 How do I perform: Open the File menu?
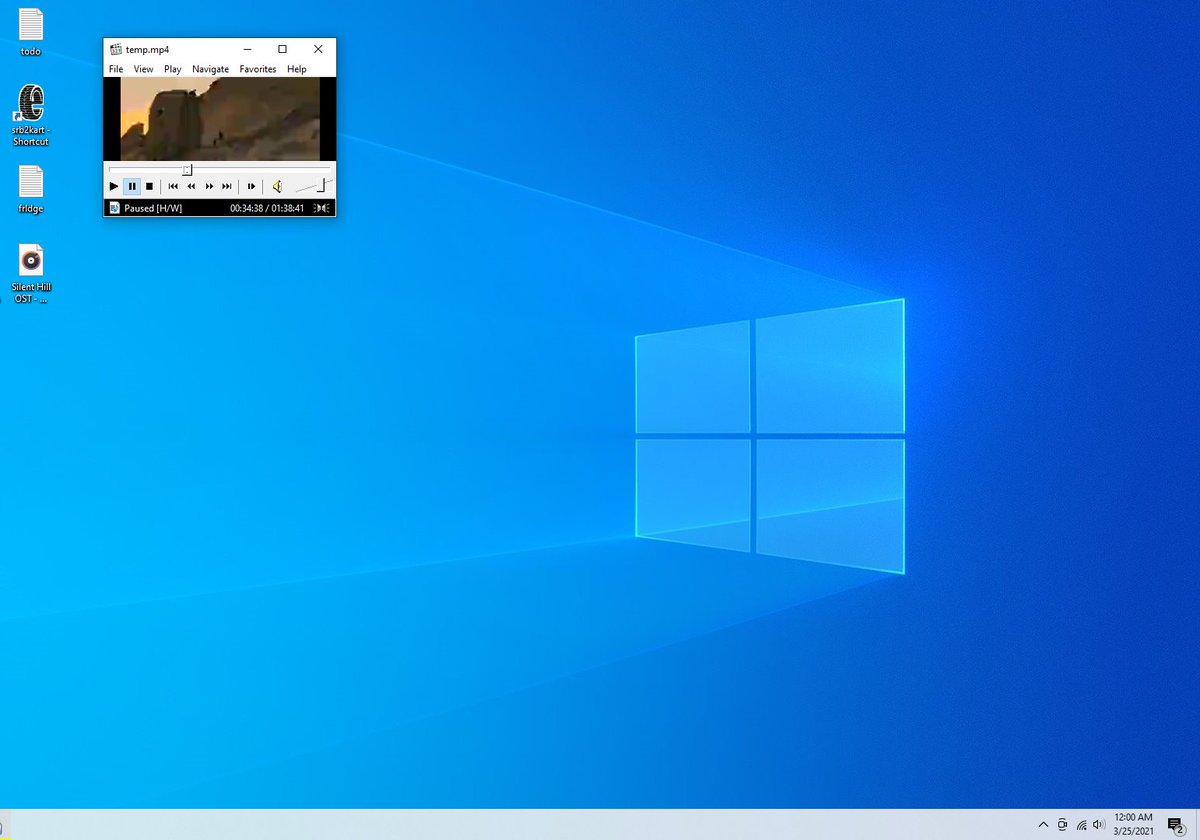click(116, 69)
